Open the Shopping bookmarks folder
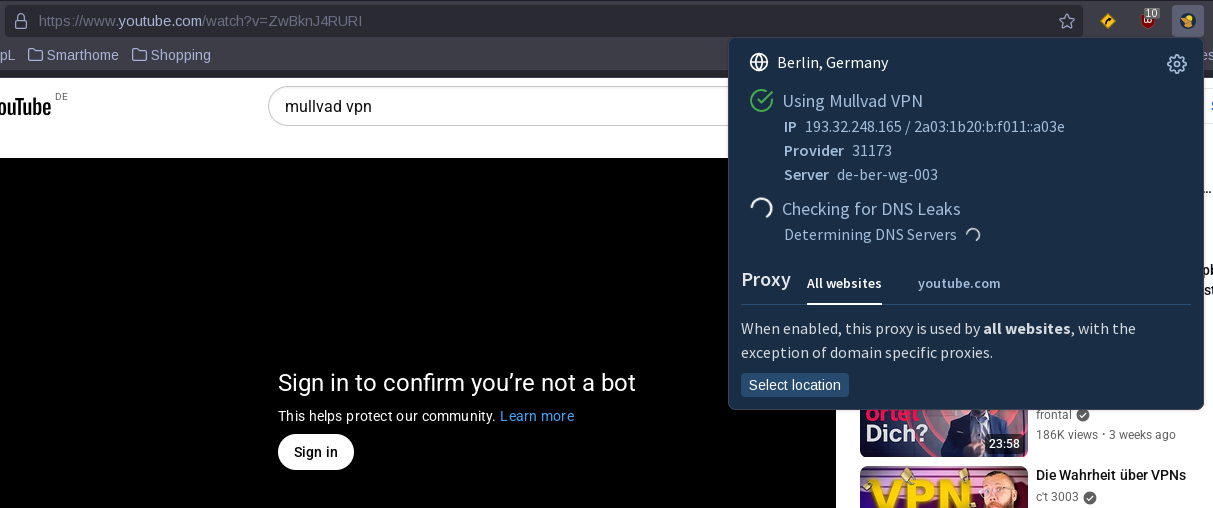1213x508 pixels. point(171,55)
